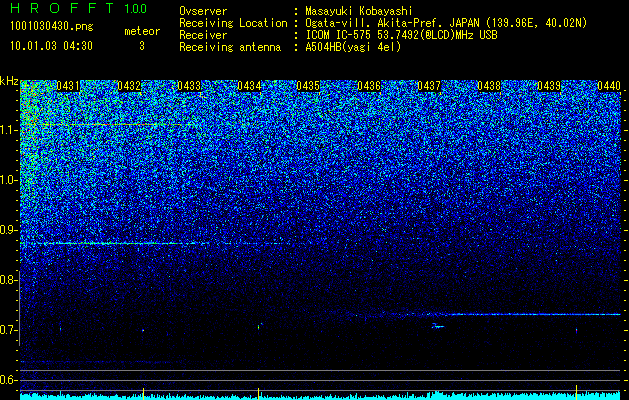Click the 'Receiver' field label

coord(203,35)
